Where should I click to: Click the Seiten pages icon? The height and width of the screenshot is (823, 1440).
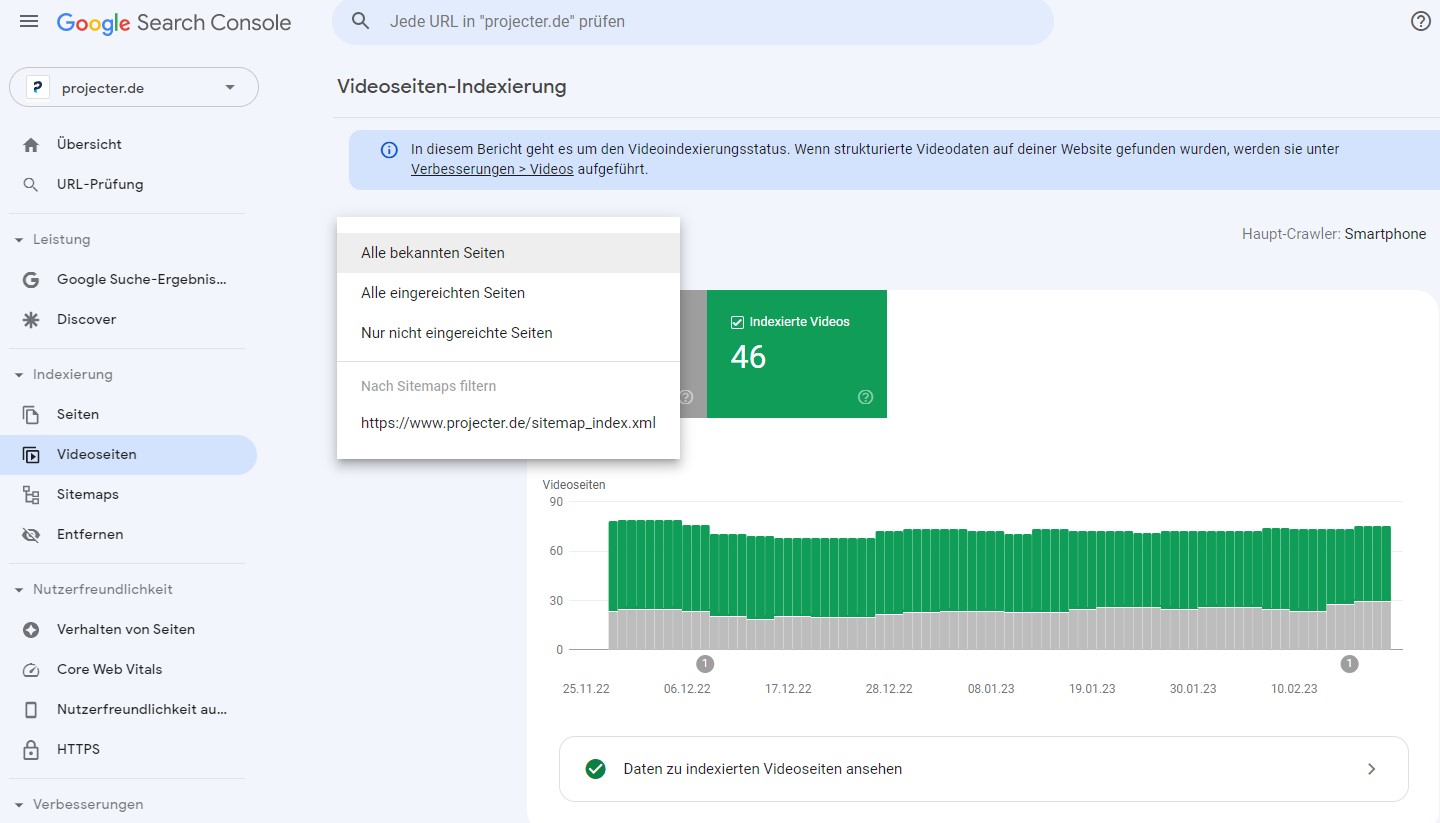[x=31, y=415]
